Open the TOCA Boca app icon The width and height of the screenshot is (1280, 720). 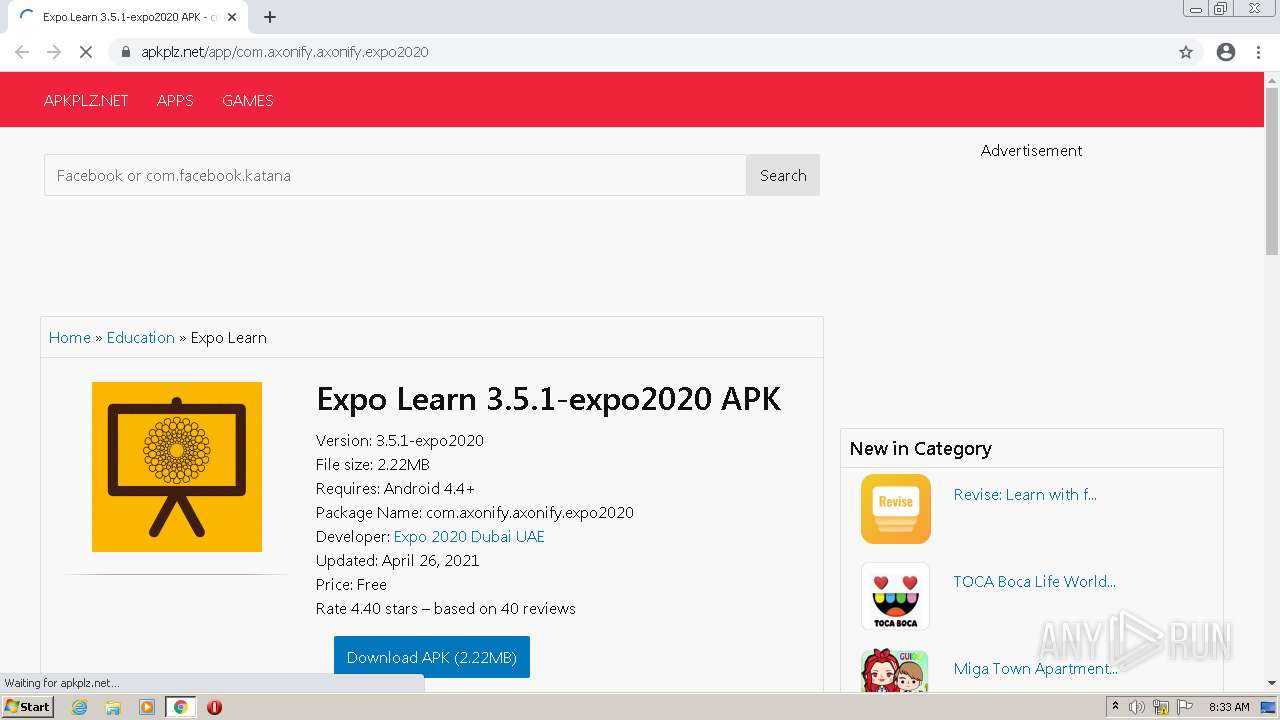[x=896, y=596]
